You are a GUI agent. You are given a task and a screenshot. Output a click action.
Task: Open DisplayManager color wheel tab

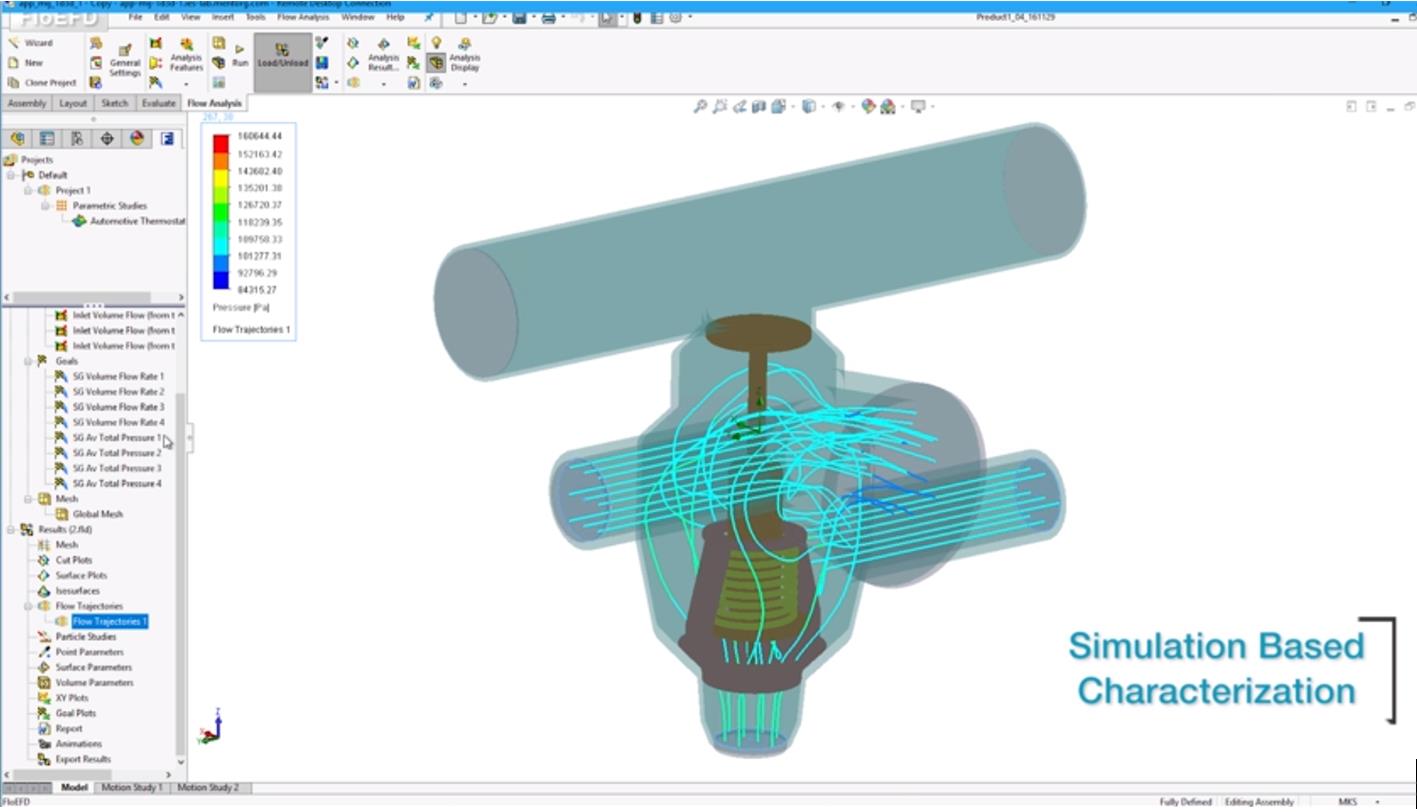coord(137,138)
